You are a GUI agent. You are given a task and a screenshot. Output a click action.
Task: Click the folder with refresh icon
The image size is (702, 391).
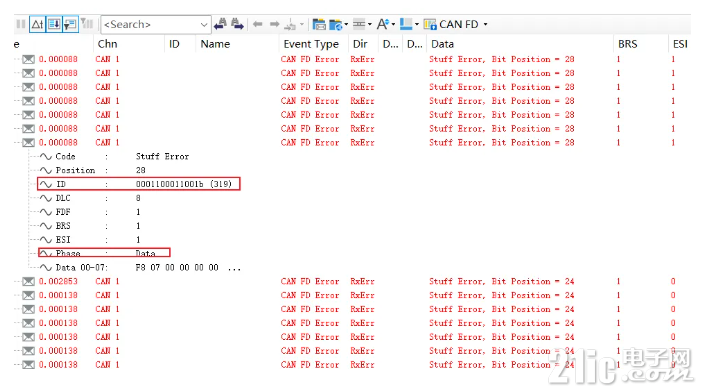point(335,25)
